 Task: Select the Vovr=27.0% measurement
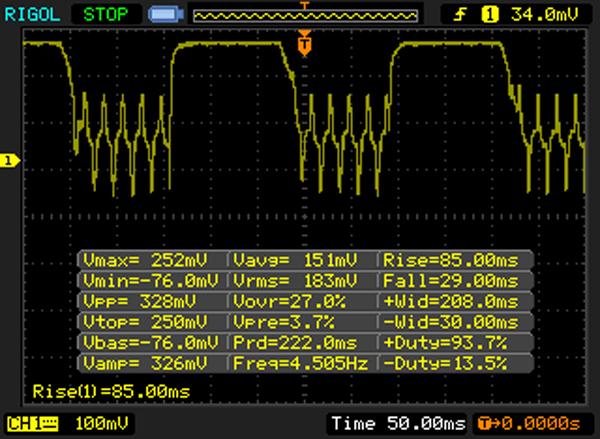coord(290,302)
